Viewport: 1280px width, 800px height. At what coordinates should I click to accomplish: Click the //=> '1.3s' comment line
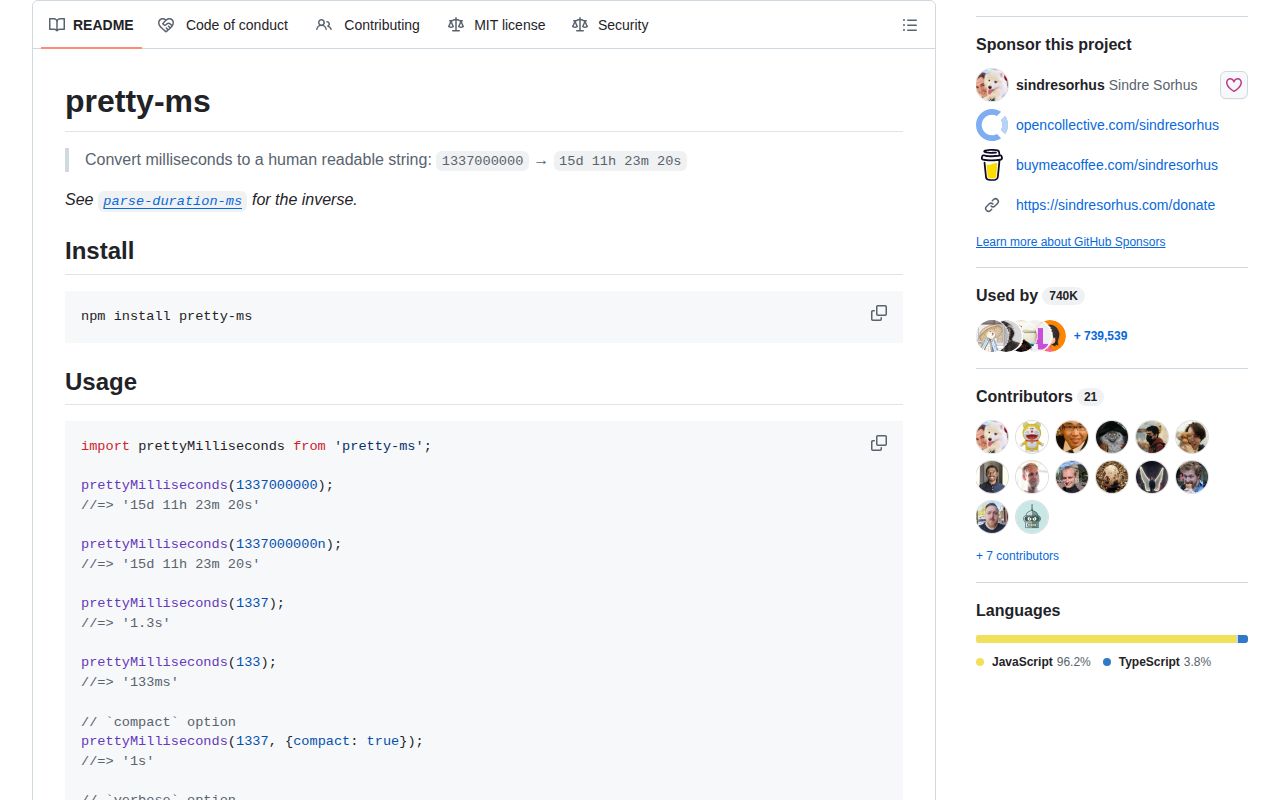pos(126,623)
